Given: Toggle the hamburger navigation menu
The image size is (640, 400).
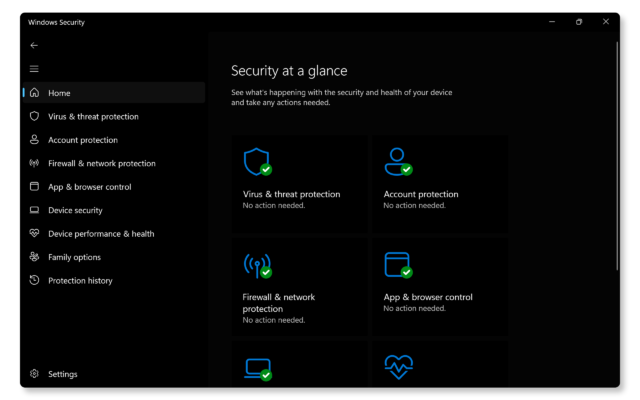Looking at the screenshot, I should point(34,69).
